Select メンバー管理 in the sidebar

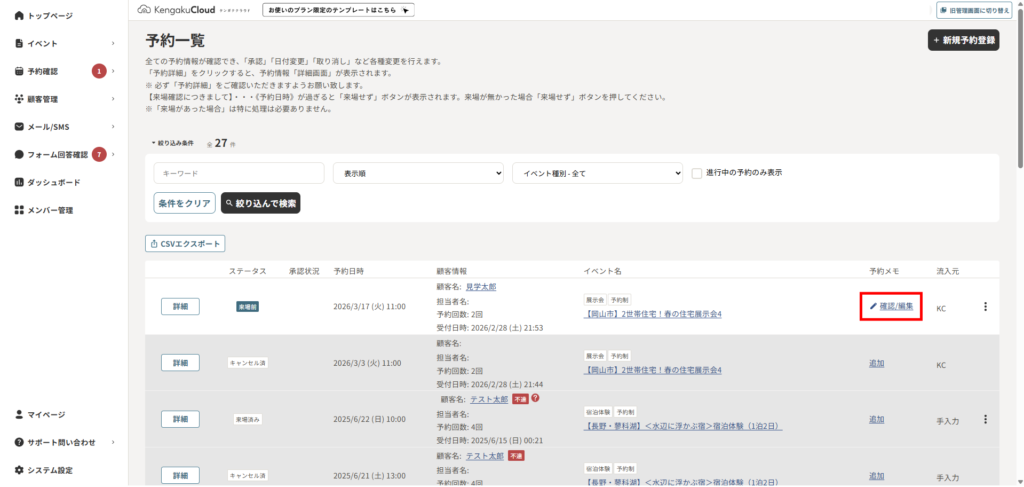coord(50,211)
